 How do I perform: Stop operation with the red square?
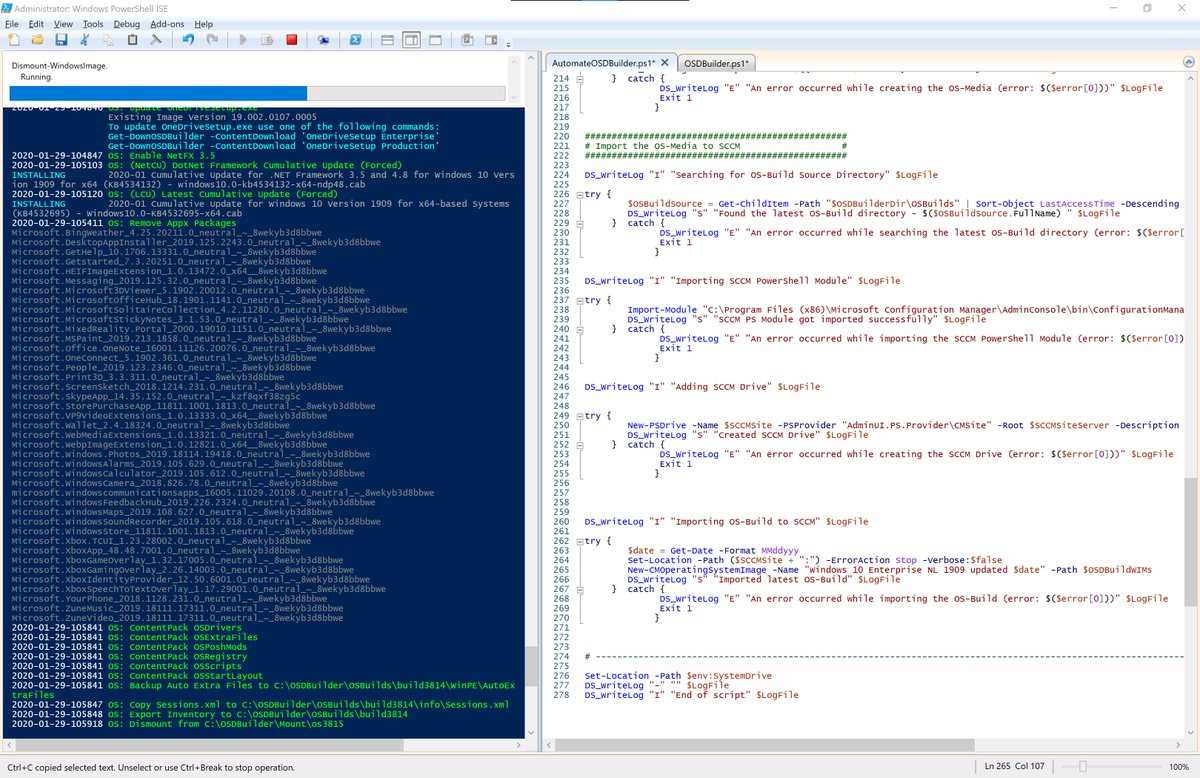point(292,40)
